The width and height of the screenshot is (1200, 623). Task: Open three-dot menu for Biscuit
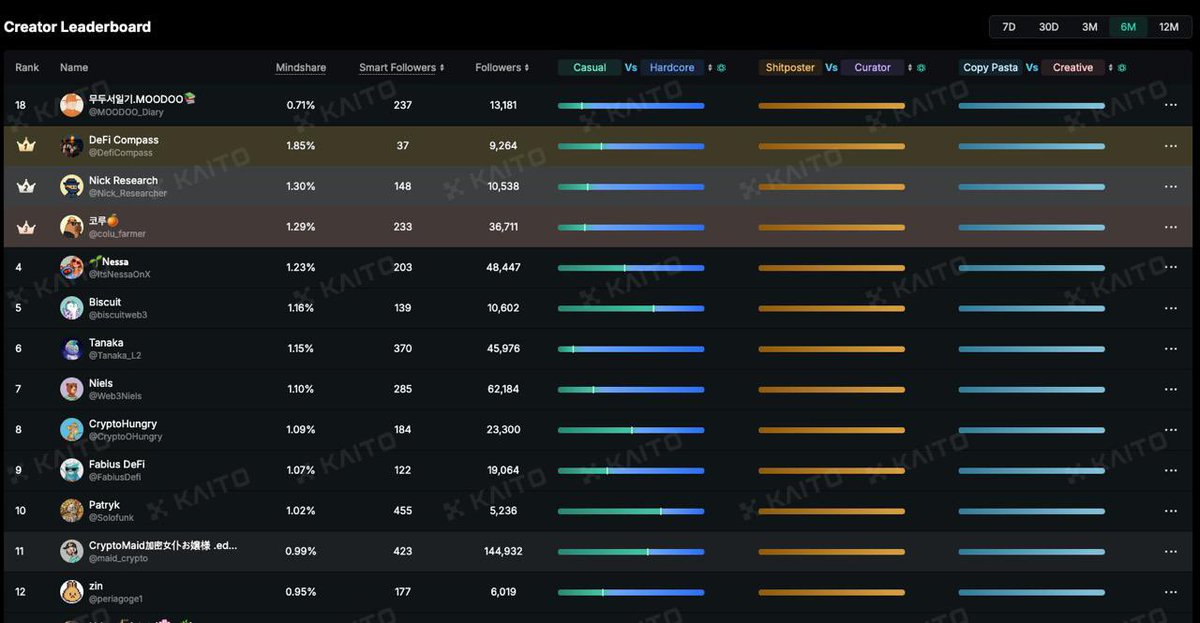1171,308
